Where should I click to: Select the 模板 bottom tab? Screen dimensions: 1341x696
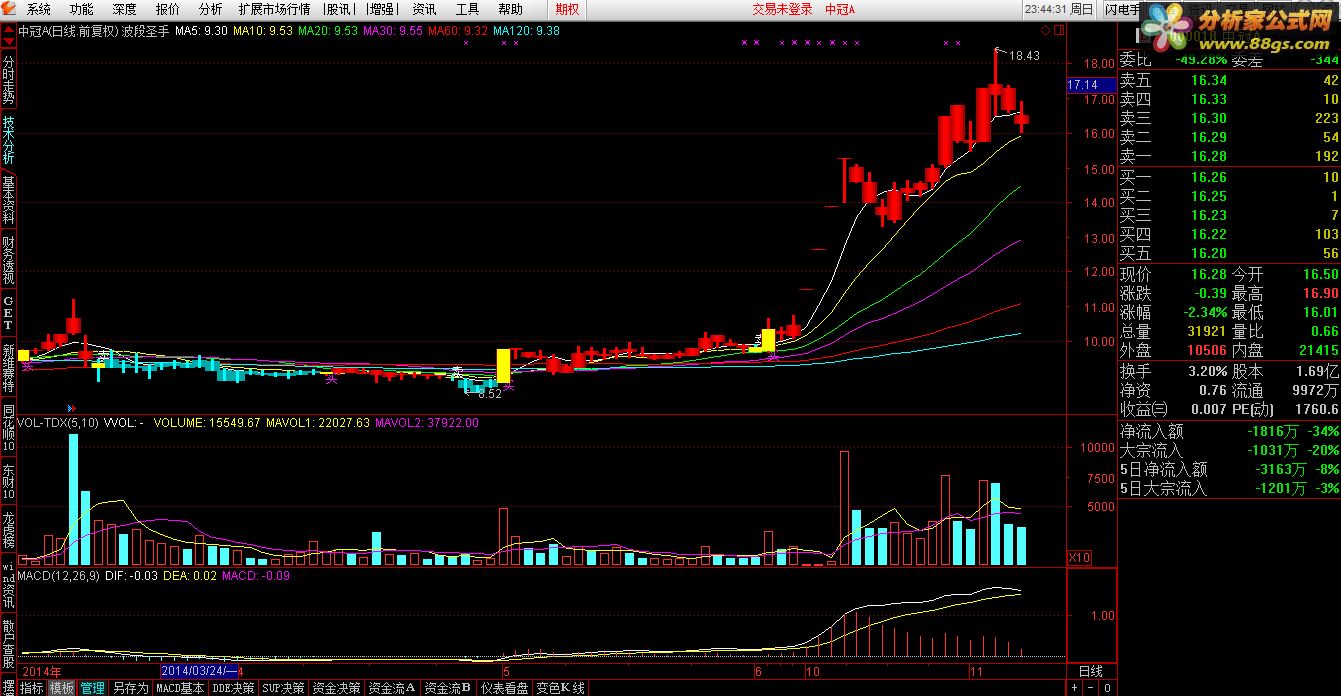(x=62, y=688)
